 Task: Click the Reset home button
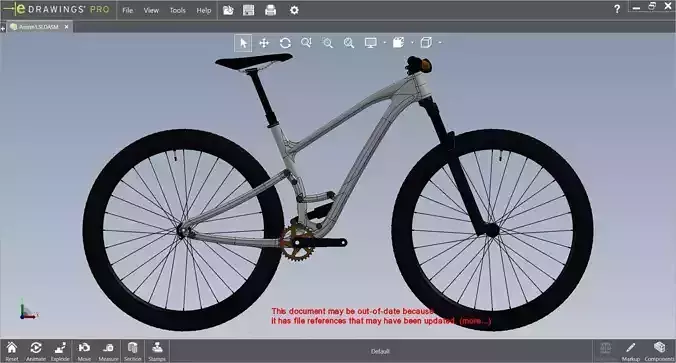click(x=12, y=351)
